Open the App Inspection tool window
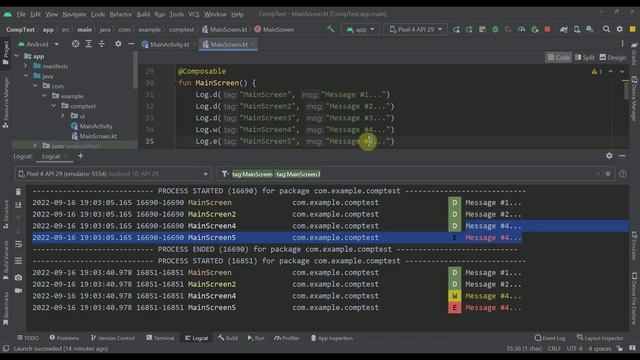Screen dimensions: 640x360 pyautogui.click(x=331, y=338)
